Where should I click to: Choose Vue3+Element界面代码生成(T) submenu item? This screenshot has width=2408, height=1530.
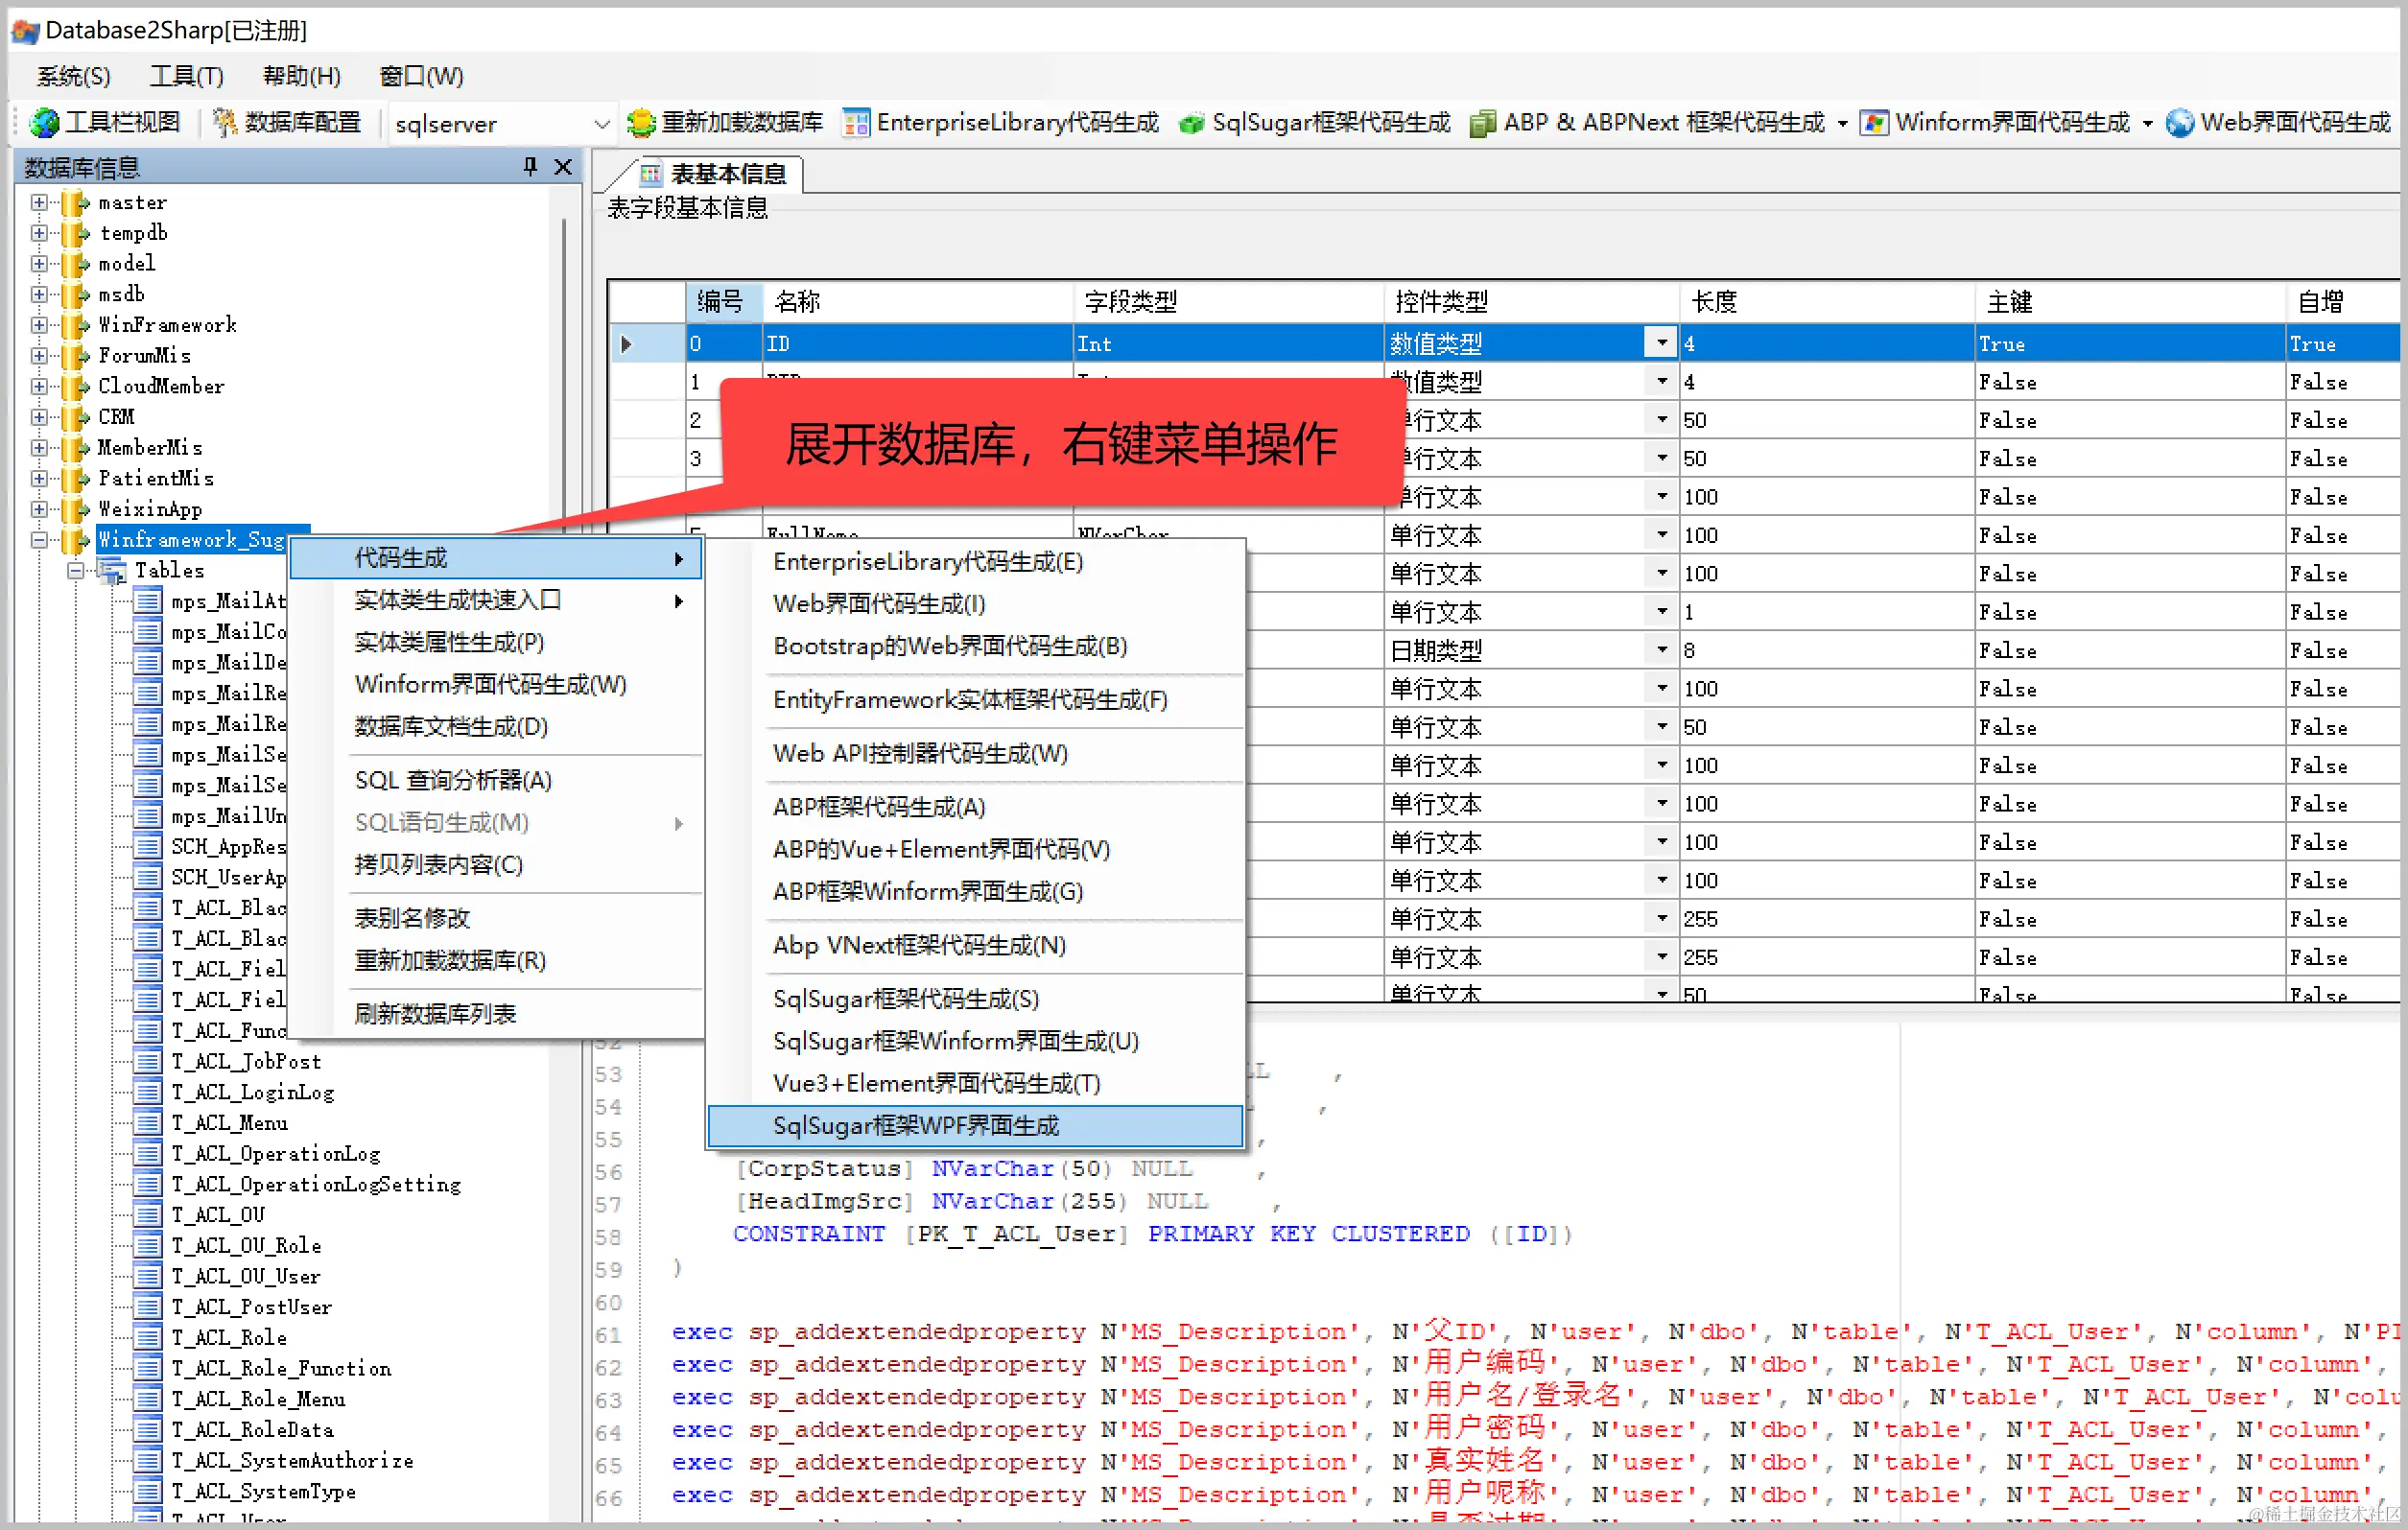click(975, 1084)
